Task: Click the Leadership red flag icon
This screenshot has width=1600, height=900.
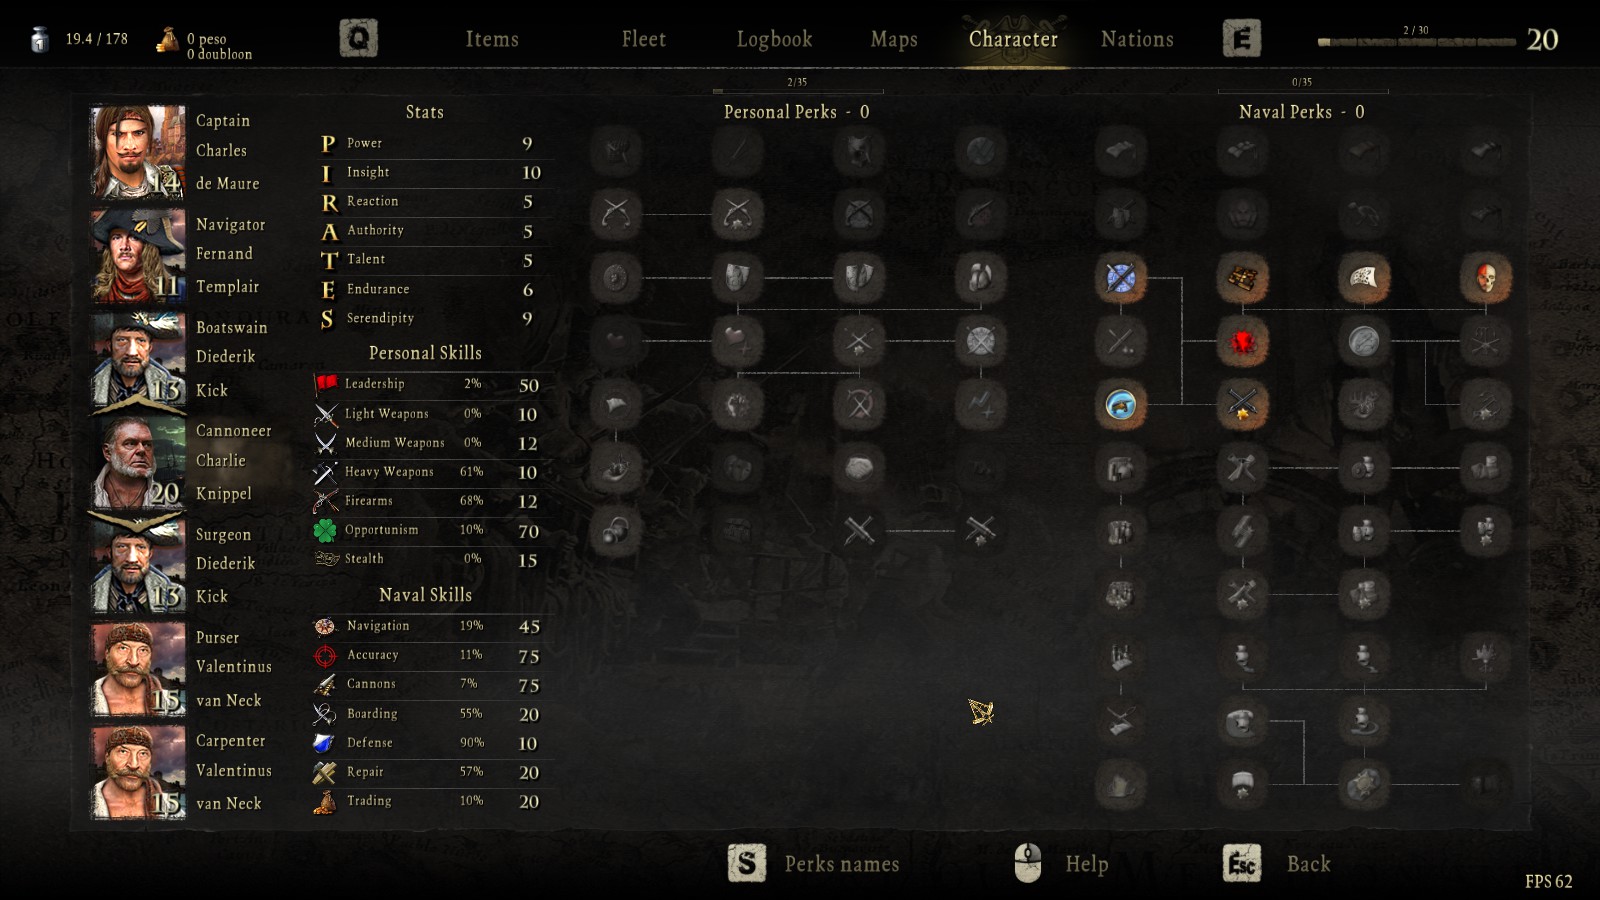Action: [326, 384]
